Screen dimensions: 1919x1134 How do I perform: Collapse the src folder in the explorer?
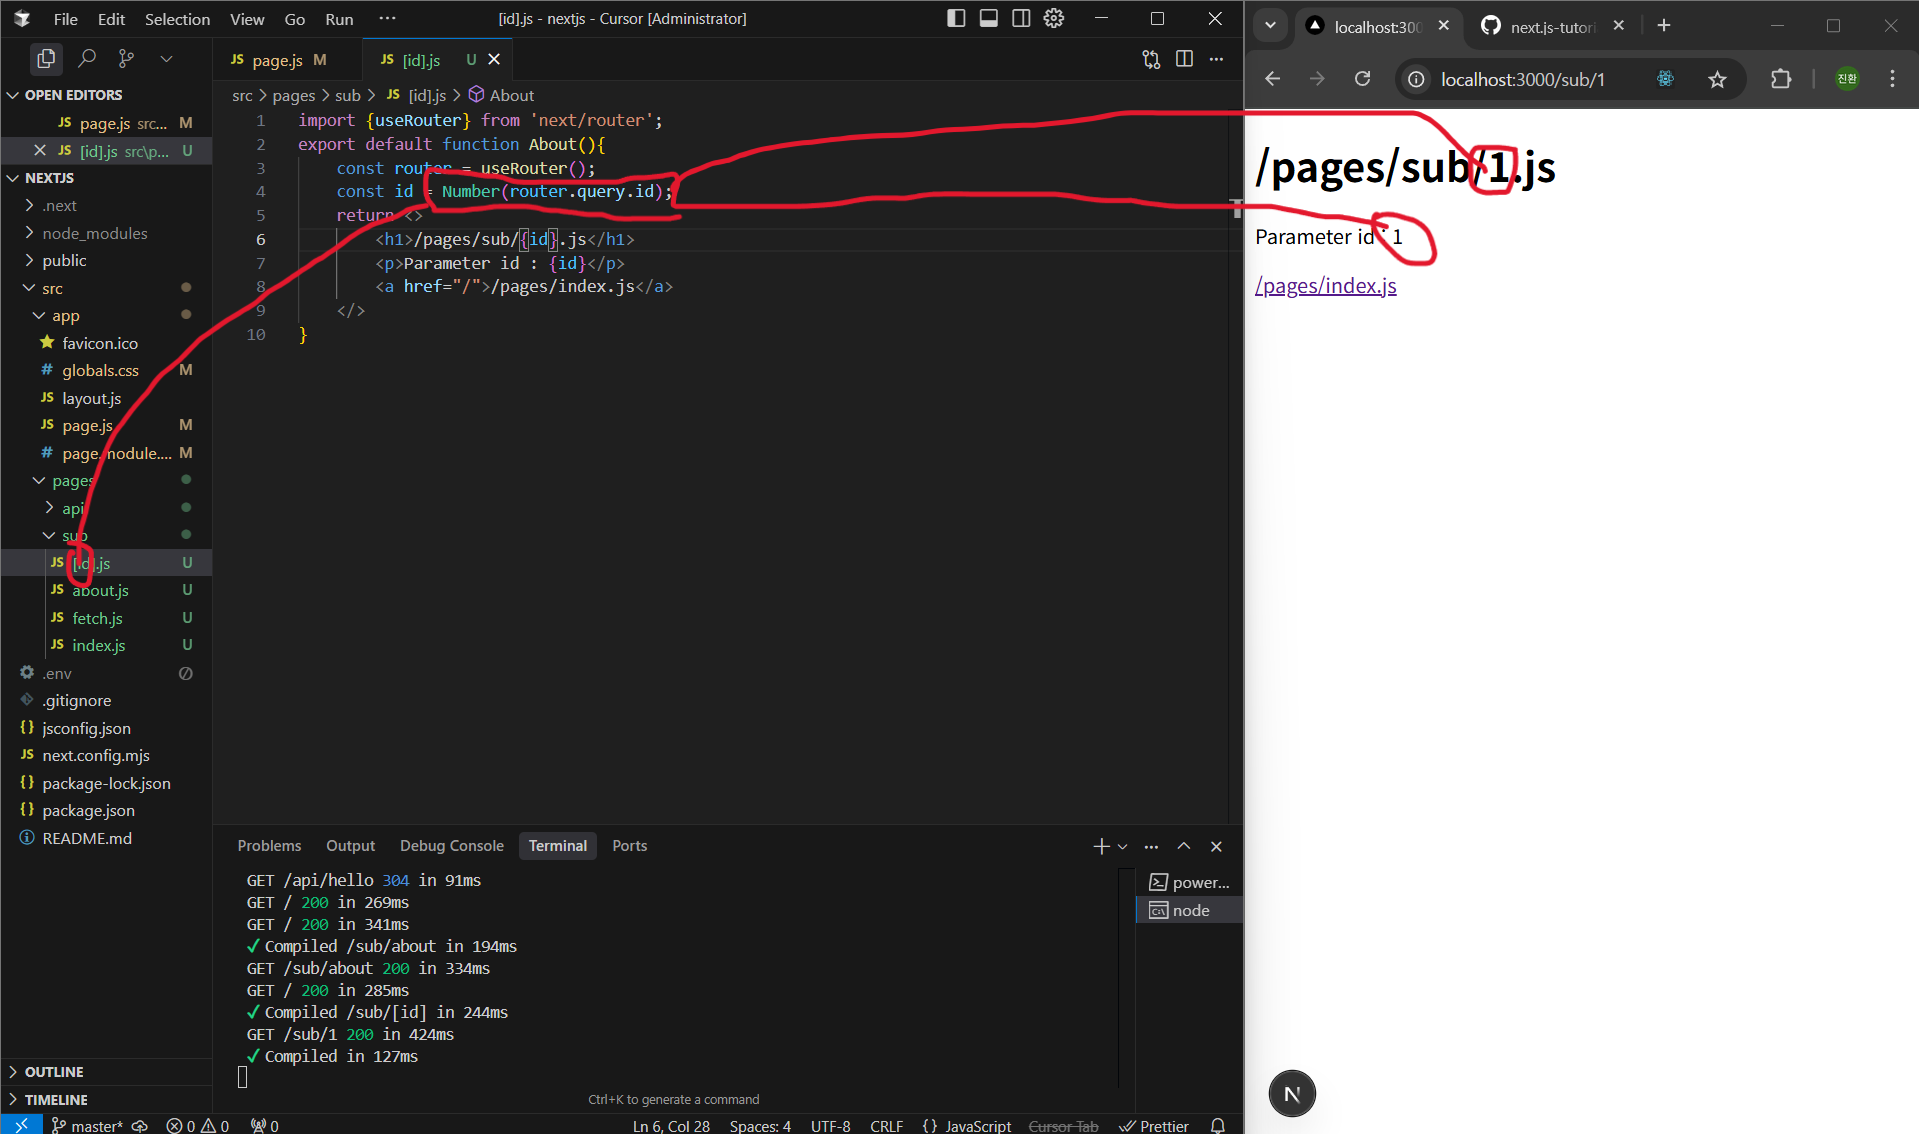click(29, 287)
